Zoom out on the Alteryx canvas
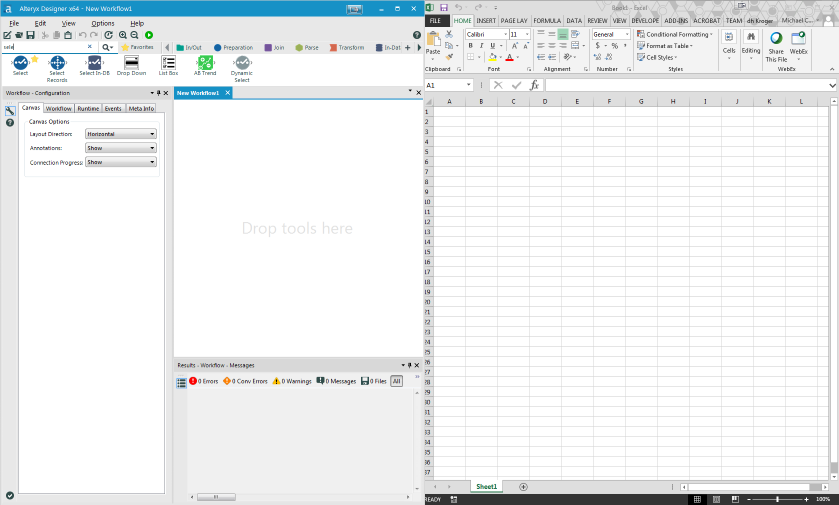 click(x=134, y=35)
